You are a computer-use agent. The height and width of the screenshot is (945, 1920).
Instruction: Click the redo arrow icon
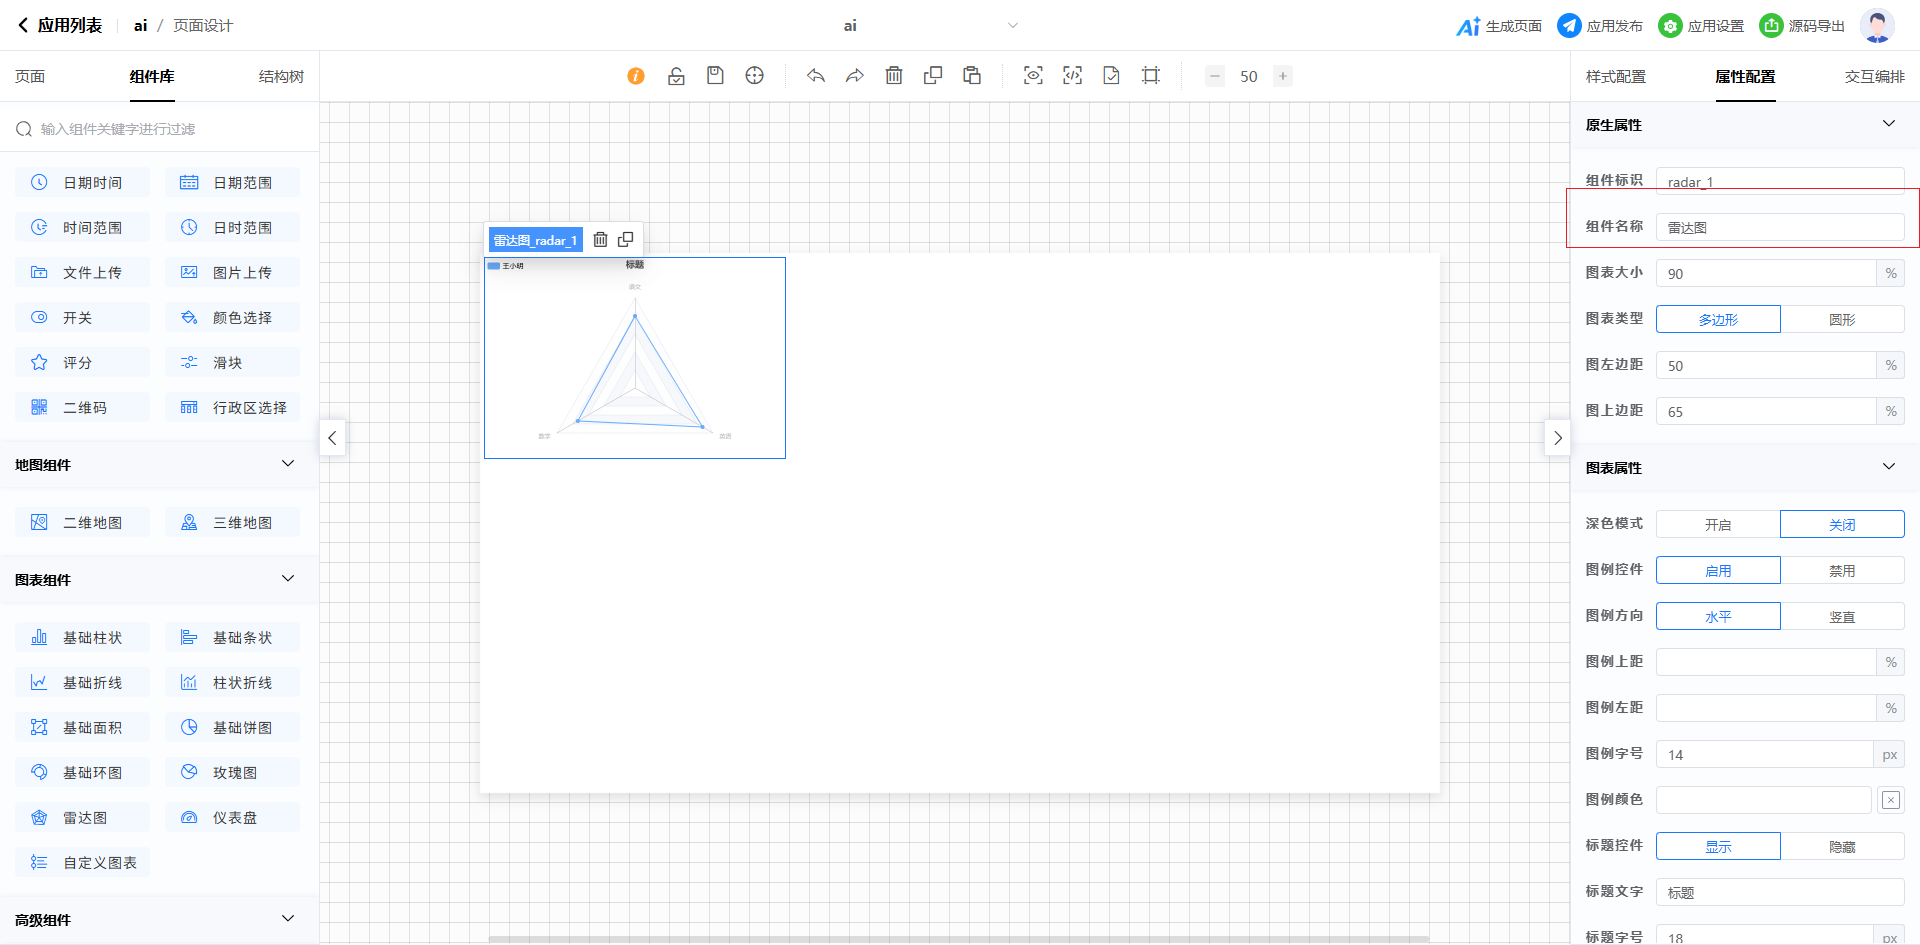pyautogui.click(x=855, y=76)
